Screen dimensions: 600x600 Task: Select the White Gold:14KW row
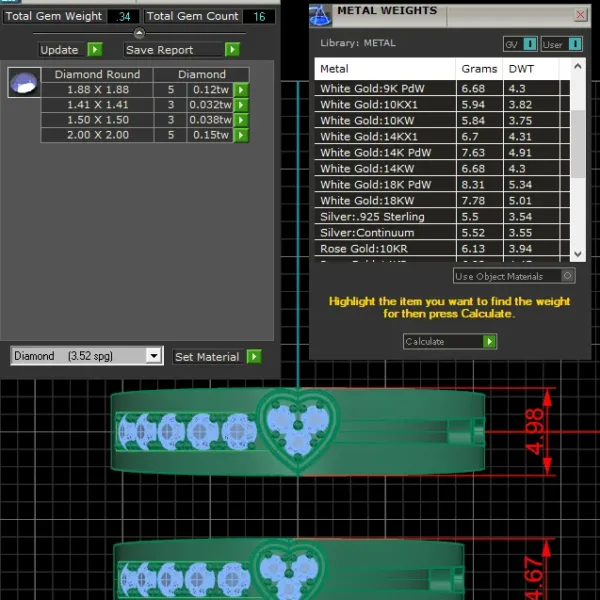442,168
